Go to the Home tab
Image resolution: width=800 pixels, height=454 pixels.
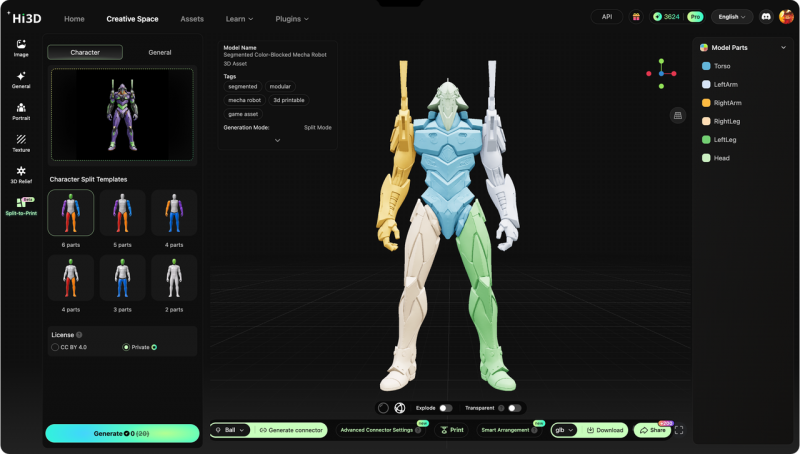tap(74, 19)
